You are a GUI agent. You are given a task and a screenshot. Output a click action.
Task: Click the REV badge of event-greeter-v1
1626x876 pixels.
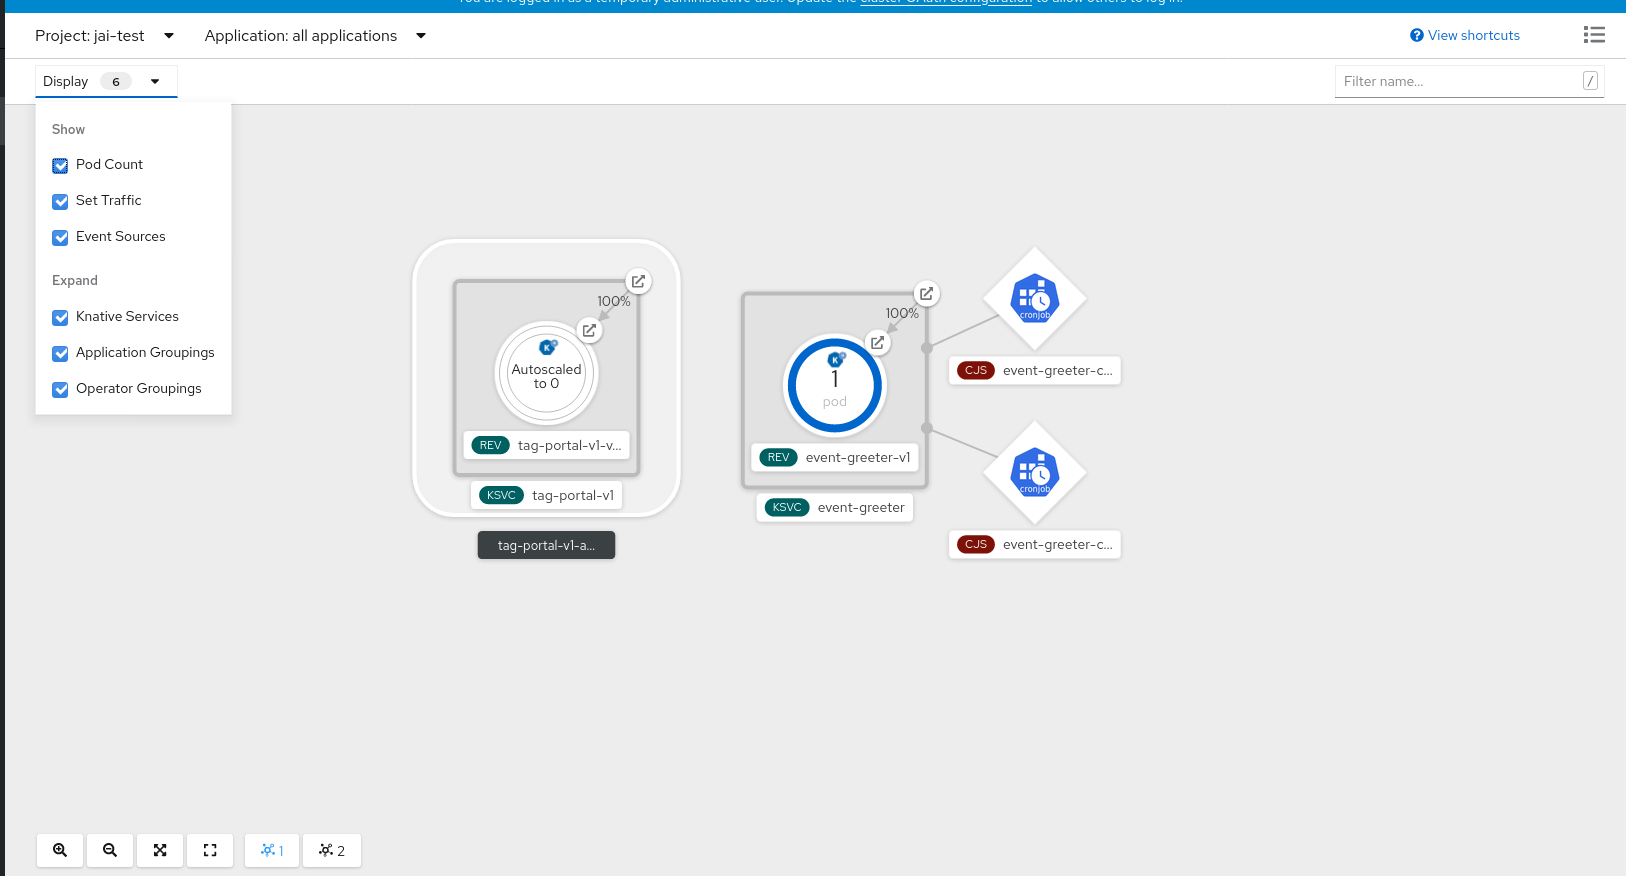point(778,457)
